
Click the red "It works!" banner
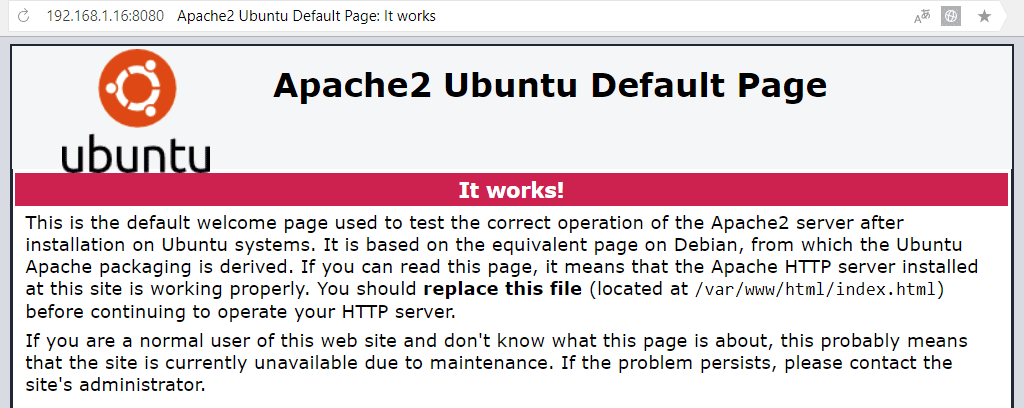coord(510,190)
